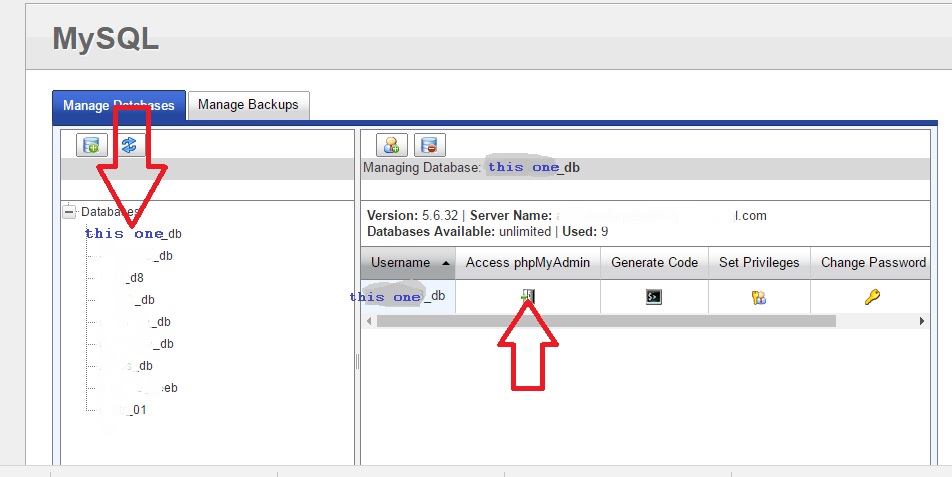Click the add new database icon
Image resolution: width=952 pixels, height=477 pixels.
click(x=92, y=145)
